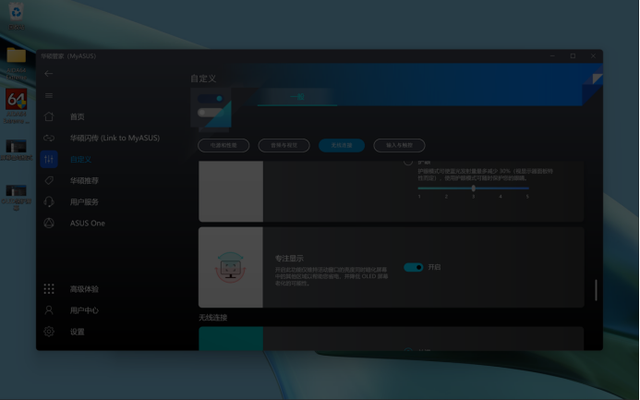Viewport: 640px width, 400px height.
Task: Open 华硕闪传 (Link to MyASUS) link icon
Action: coord(49,138)
